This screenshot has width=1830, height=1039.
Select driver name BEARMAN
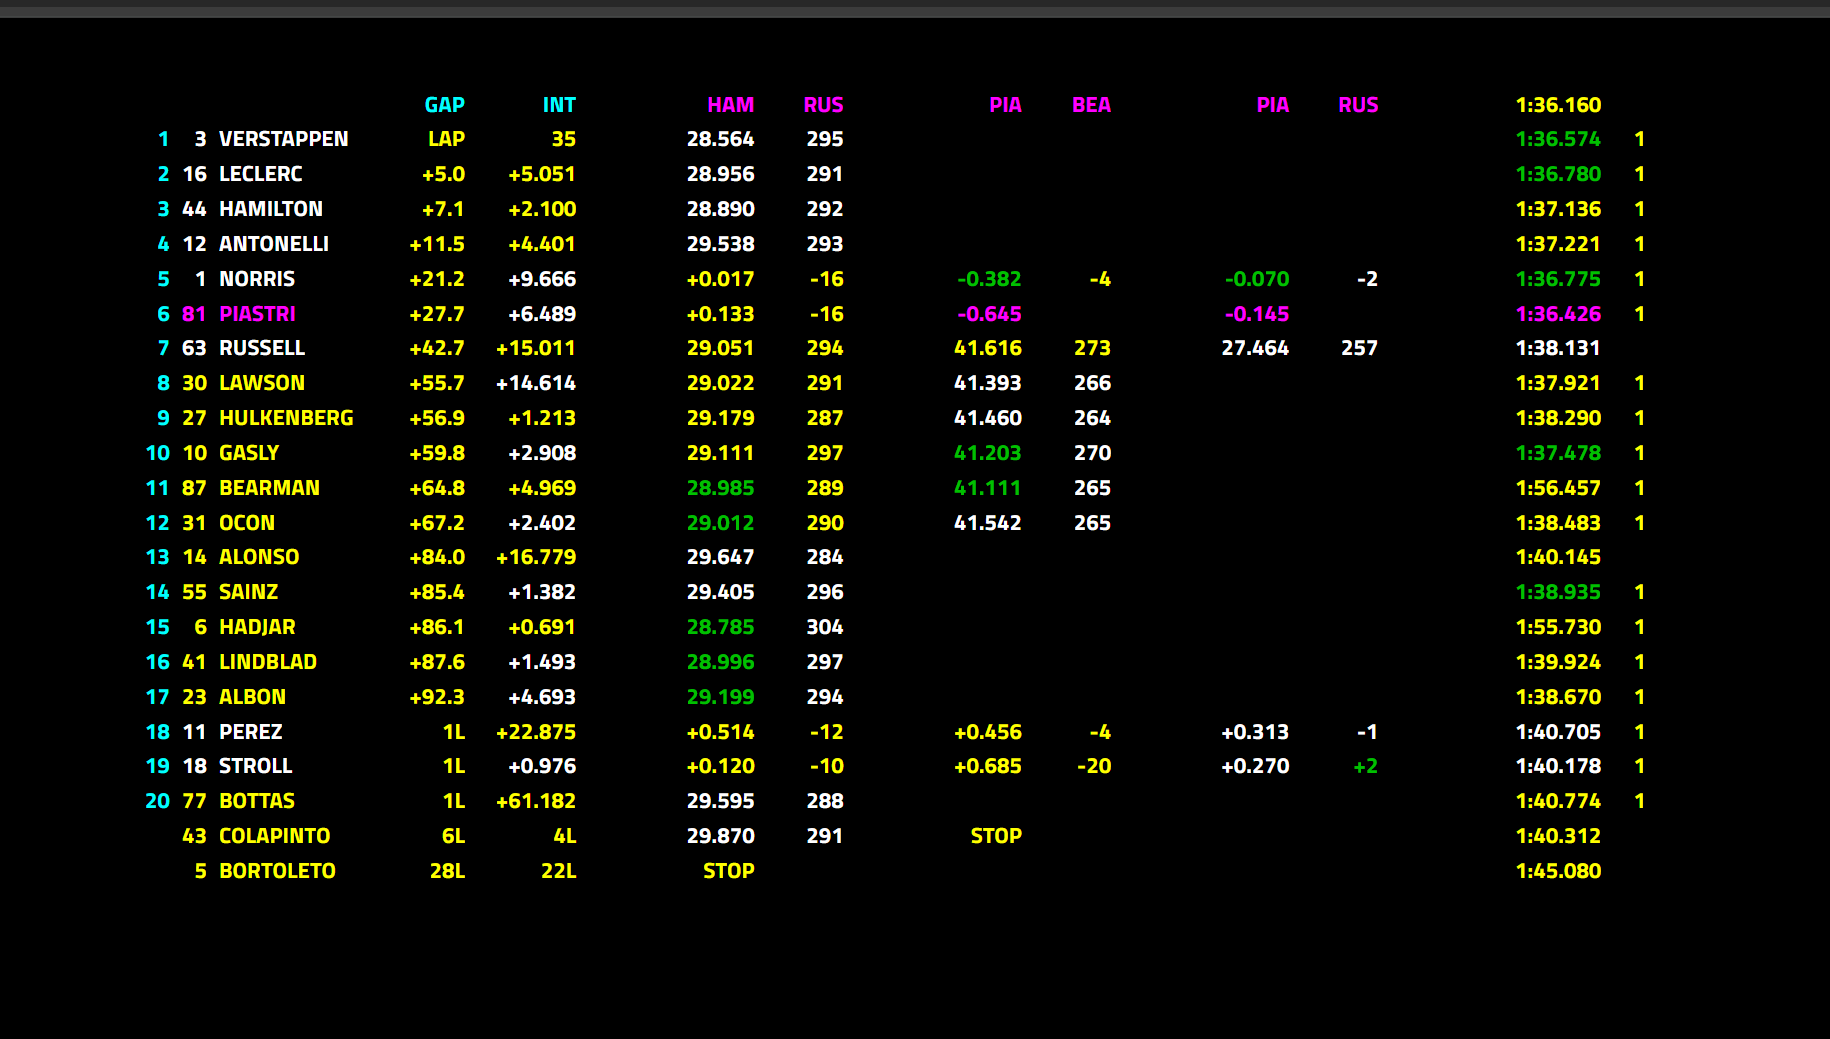[x=269, y=488]
